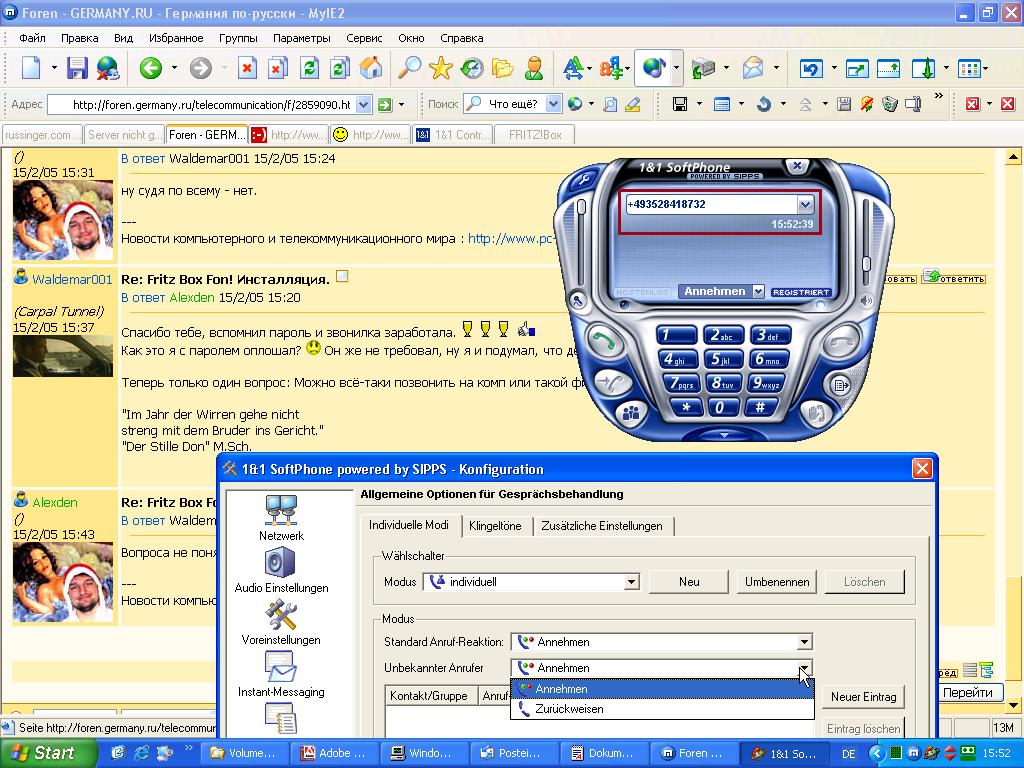Dial keypad key 5 jkl on SoftPhone

pyautogui.click(x=723, y=359)
